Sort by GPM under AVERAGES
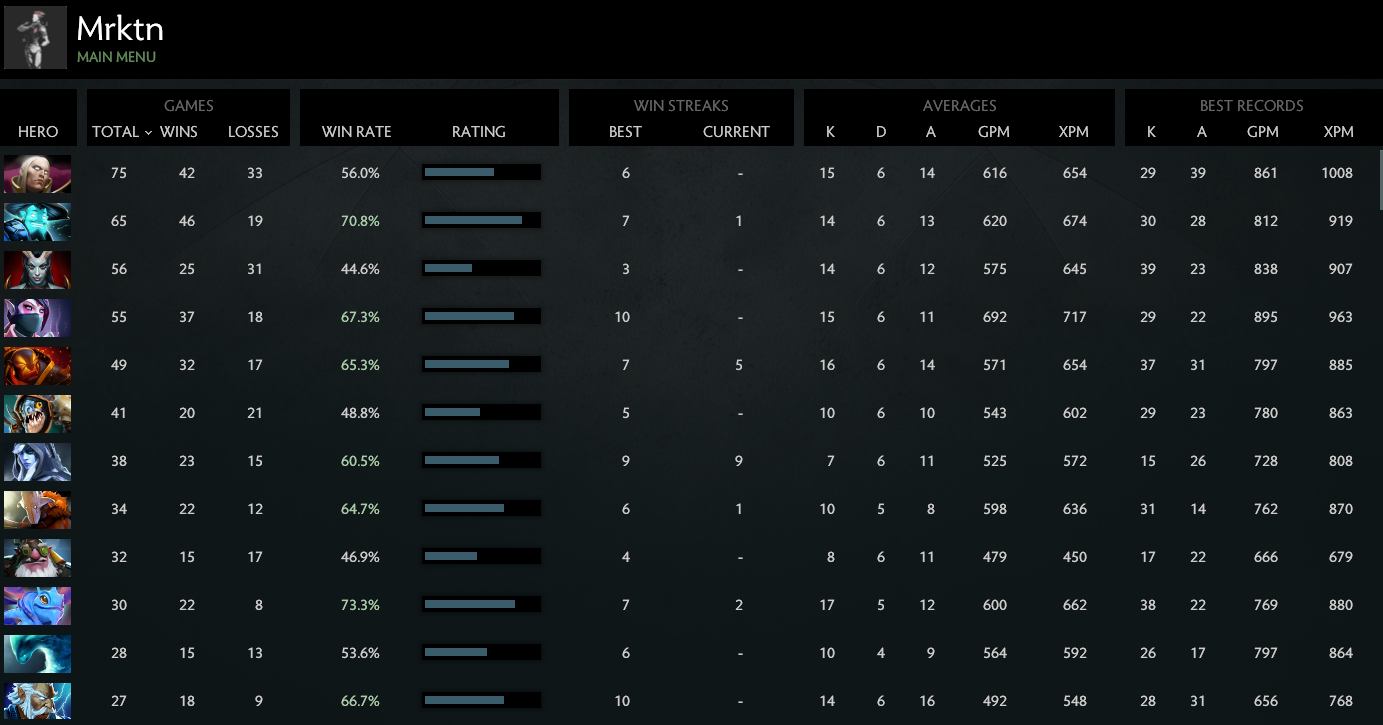Screen dimensions: 1383x725 (994, 132)
